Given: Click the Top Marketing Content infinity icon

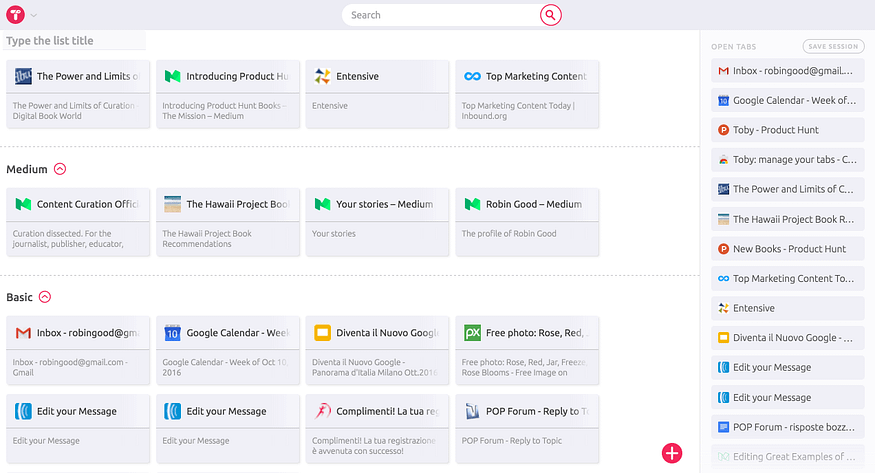Looking at the screenshot, I should pyautogui.click(x=471, y=76).
